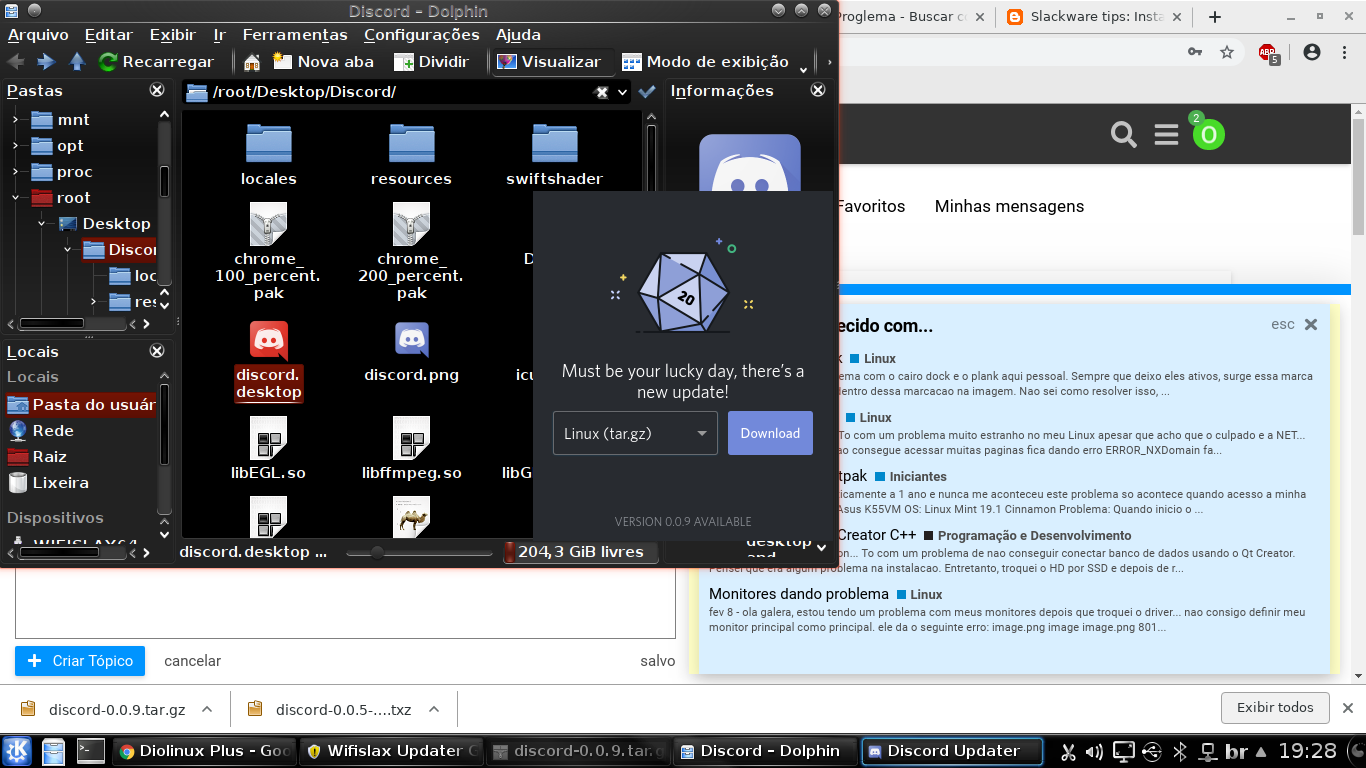The height and width of the screenshot is (768, 1366).
Task: Open the home folder icon in toolbar
Action: (x=252, y=62)
